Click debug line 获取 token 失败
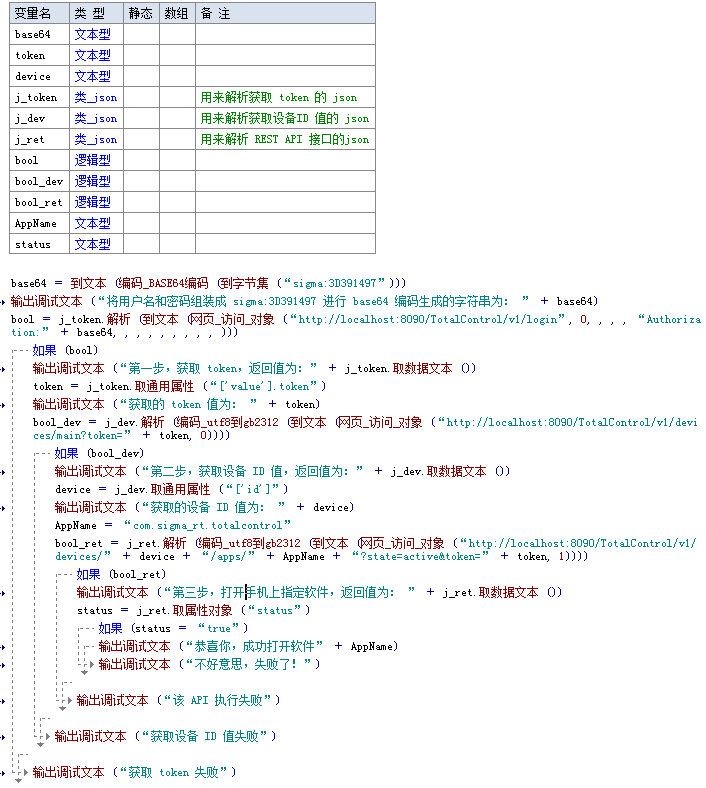Image resolution: width=706 pixels, height=788 pixels. [135, 773]
